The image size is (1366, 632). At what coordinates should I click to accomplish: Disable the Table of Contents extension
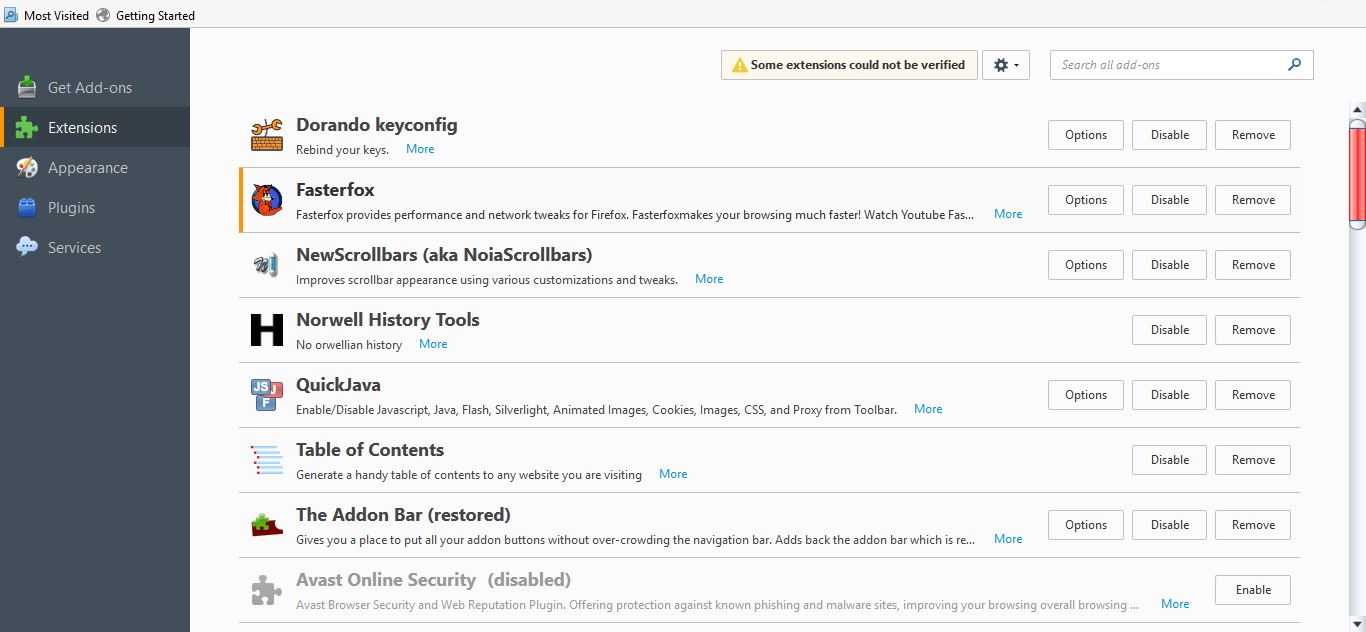(1169, 459)
